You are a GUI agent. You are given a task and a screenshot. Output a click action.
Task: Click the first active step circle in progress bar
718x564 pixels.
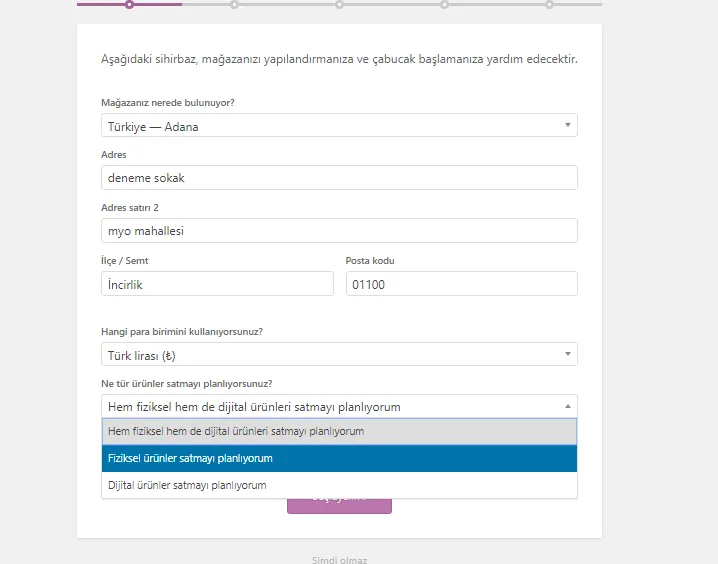(x=130, y=5)
